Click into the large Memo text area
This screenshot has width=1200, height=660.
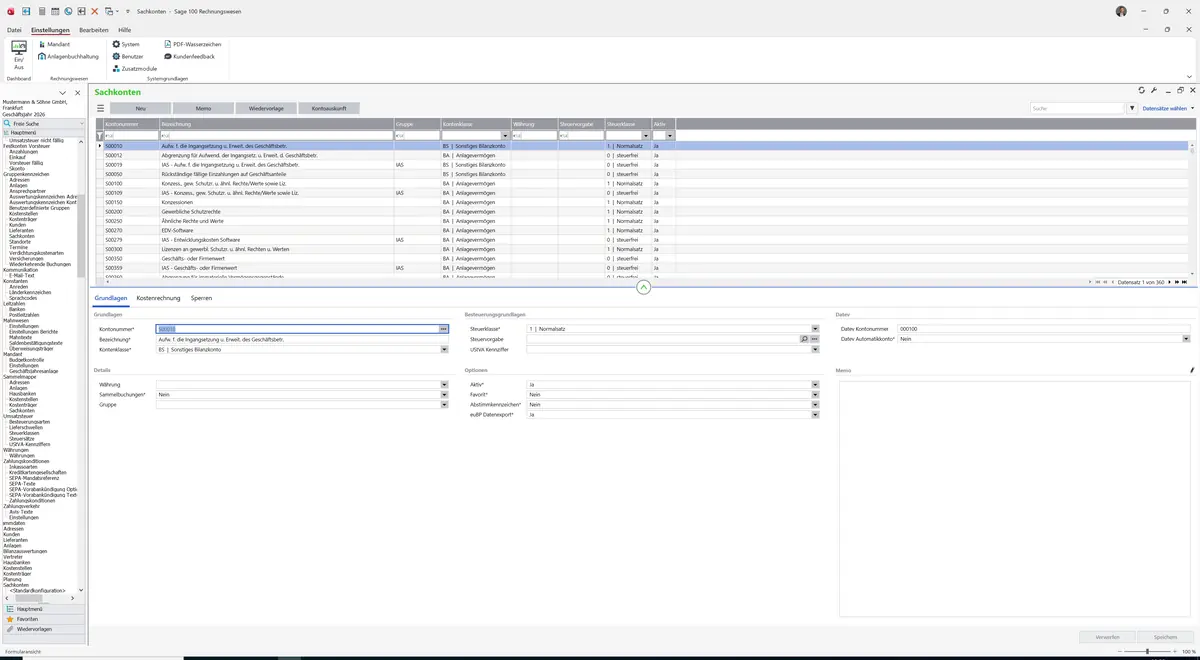click(x=1016, y=500)
